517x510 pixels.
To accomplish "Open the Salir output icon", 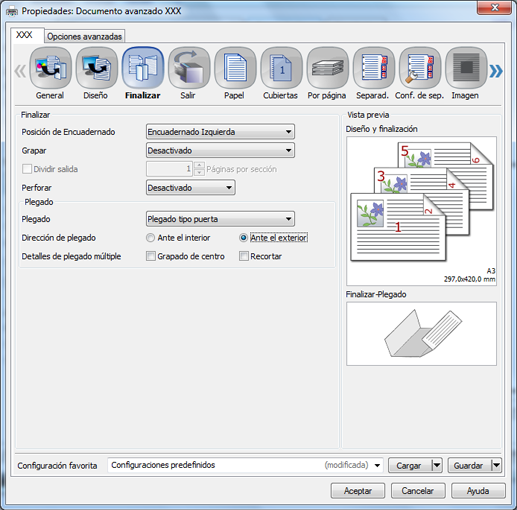I will point(189,68).
